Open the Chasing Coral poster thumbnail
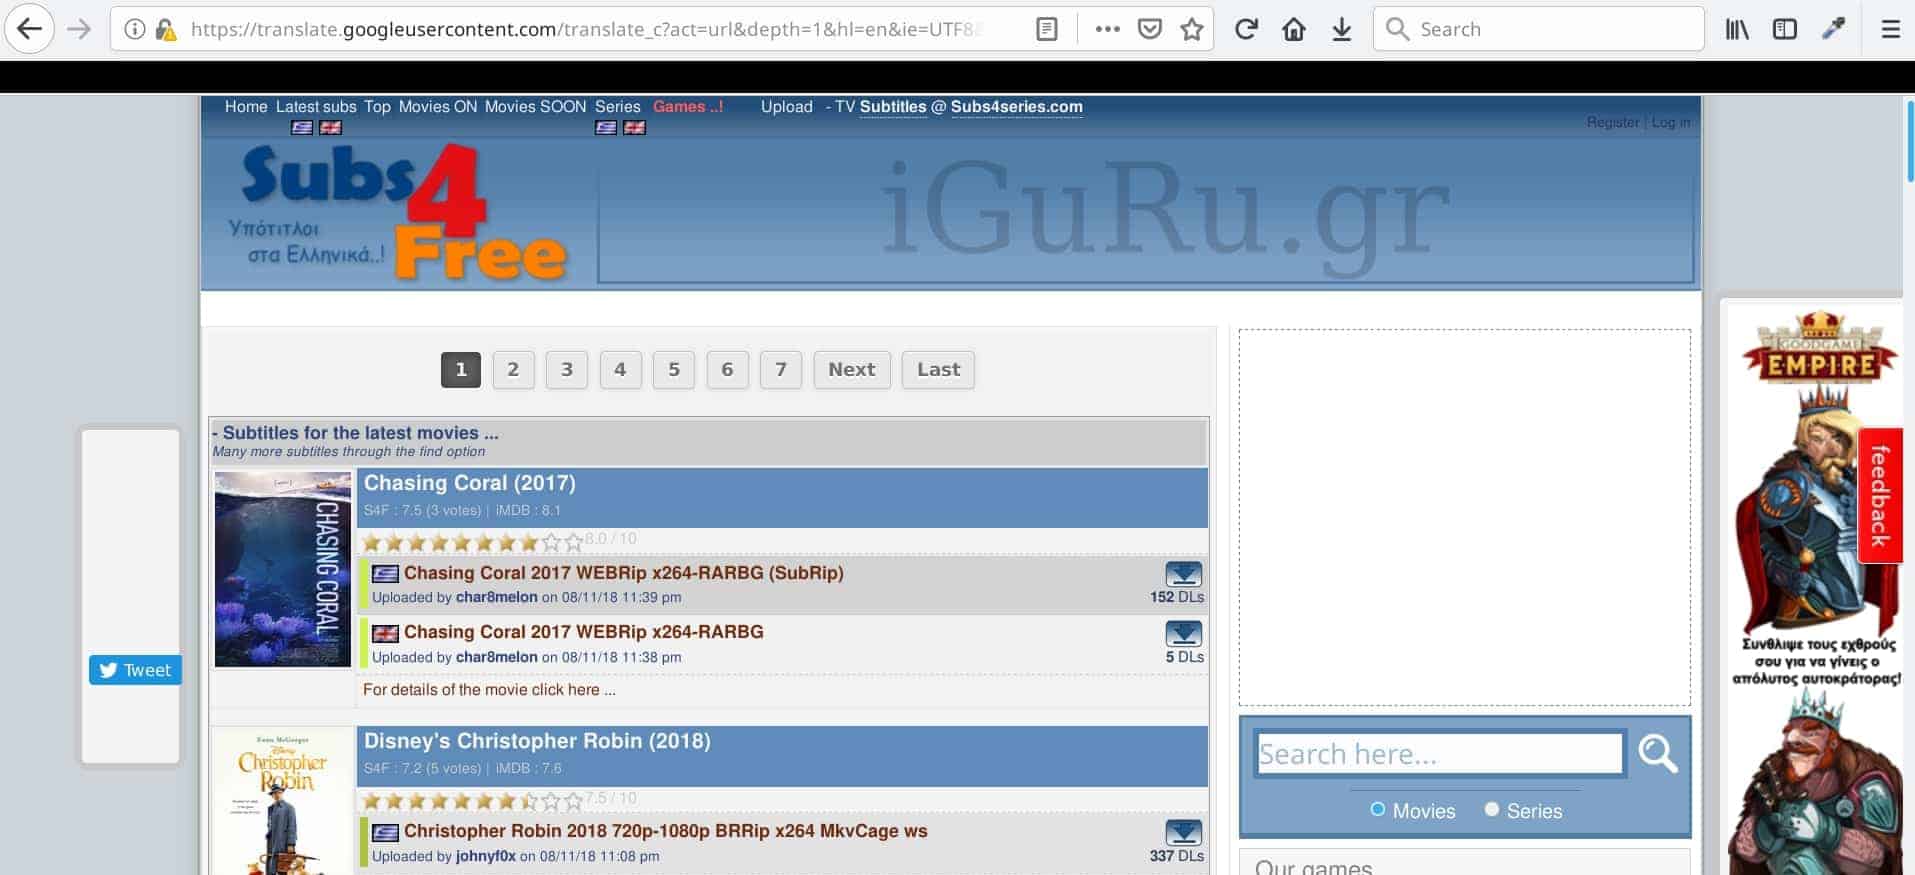 click(x=283, y=569)
